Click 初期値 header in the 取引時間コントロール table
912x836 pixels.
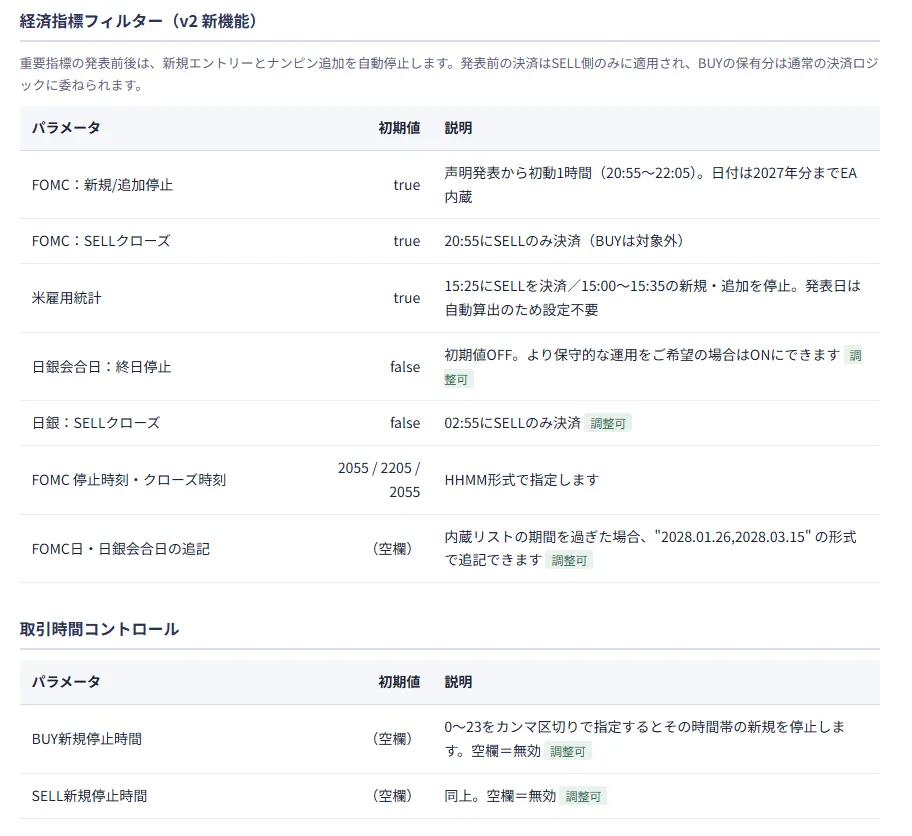tap(400, 682)
